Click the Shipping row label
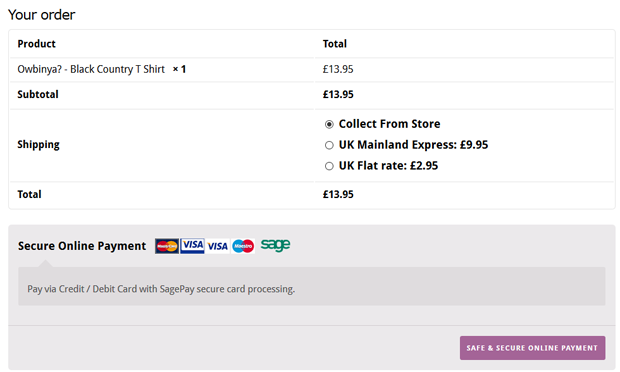Screen dimensions: 620x372 (38, 145)
